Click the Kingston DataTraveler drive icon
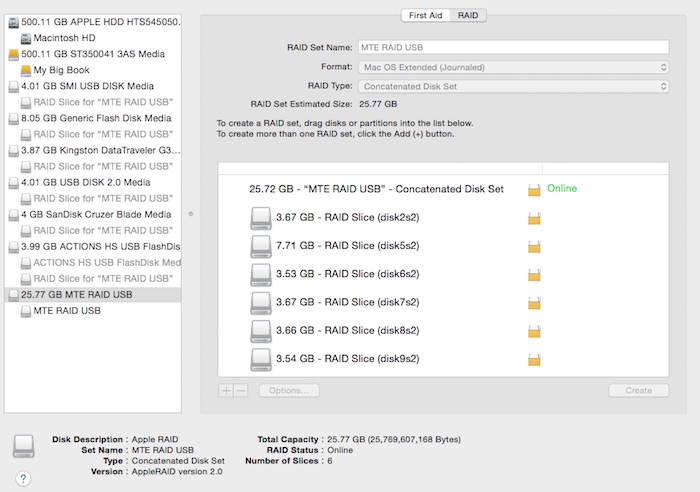This screenshot has width=700, height=492. pyautogui.click(x=14, y=150)
